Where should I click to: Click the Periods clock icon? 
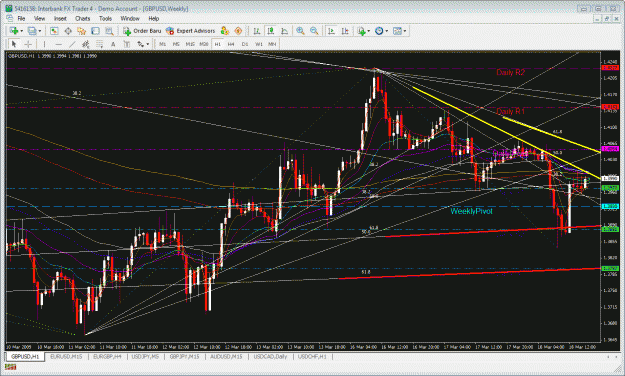click(x=379, y=31)
